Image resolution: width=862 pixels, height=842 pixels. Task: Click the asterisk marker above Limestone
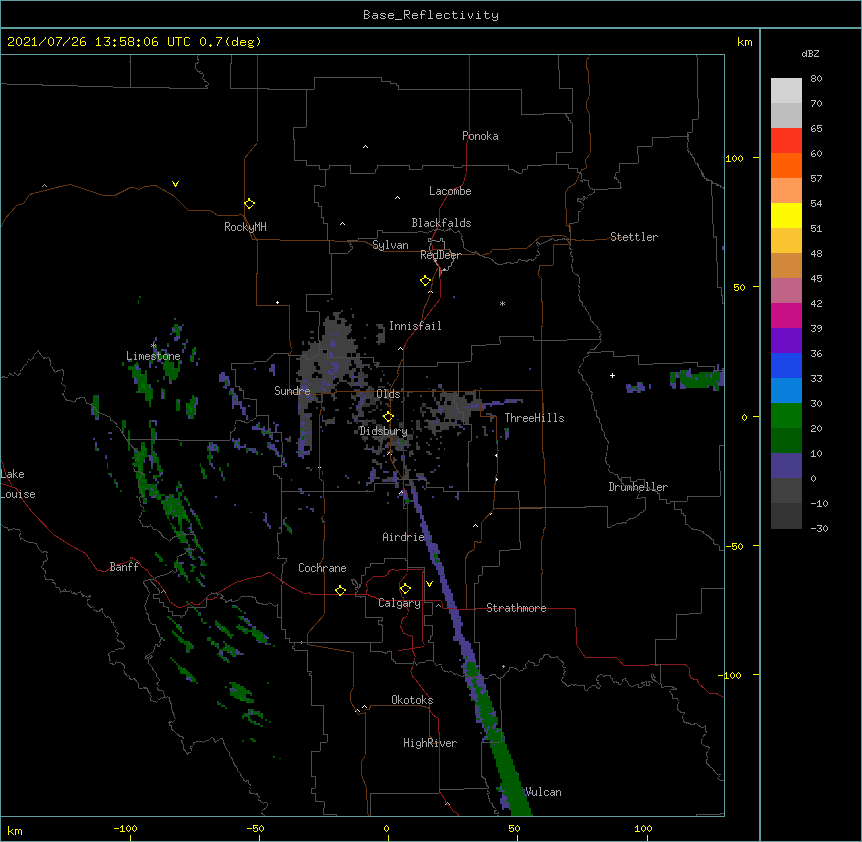(153, 346)
